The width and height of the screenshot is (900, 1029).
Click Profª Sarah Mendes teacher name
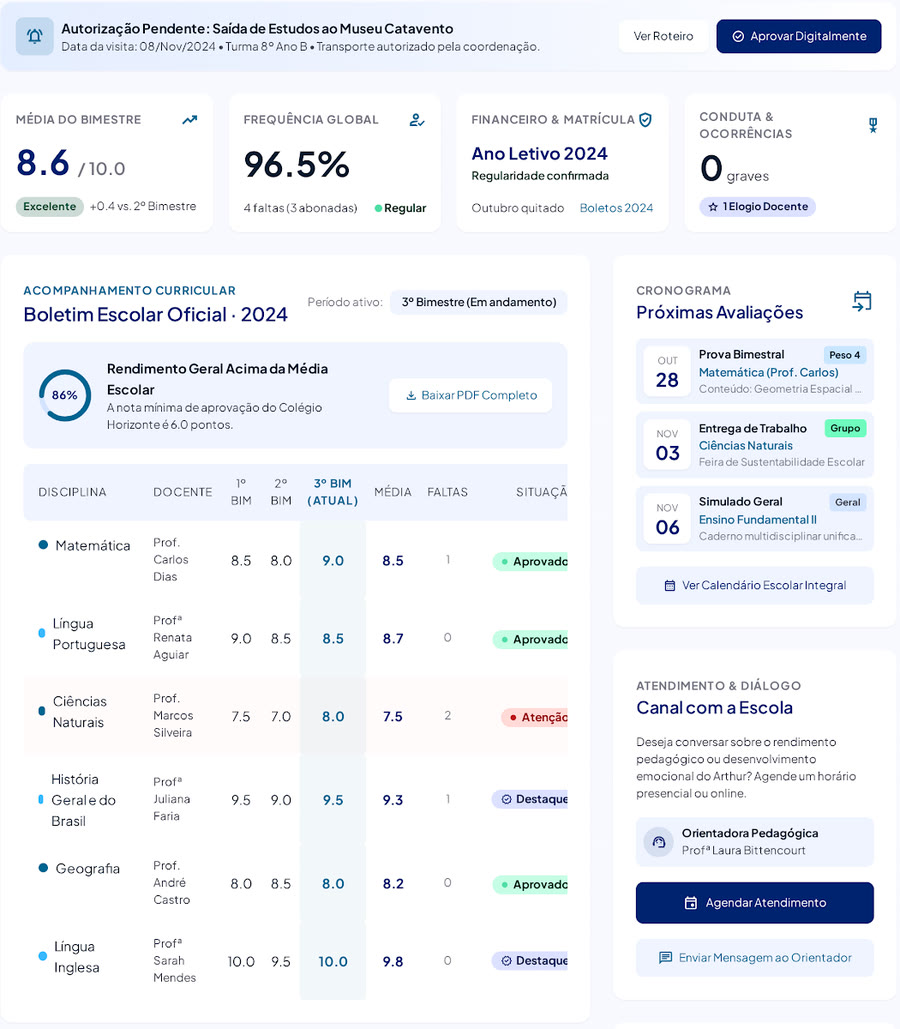tap(175, 960)
